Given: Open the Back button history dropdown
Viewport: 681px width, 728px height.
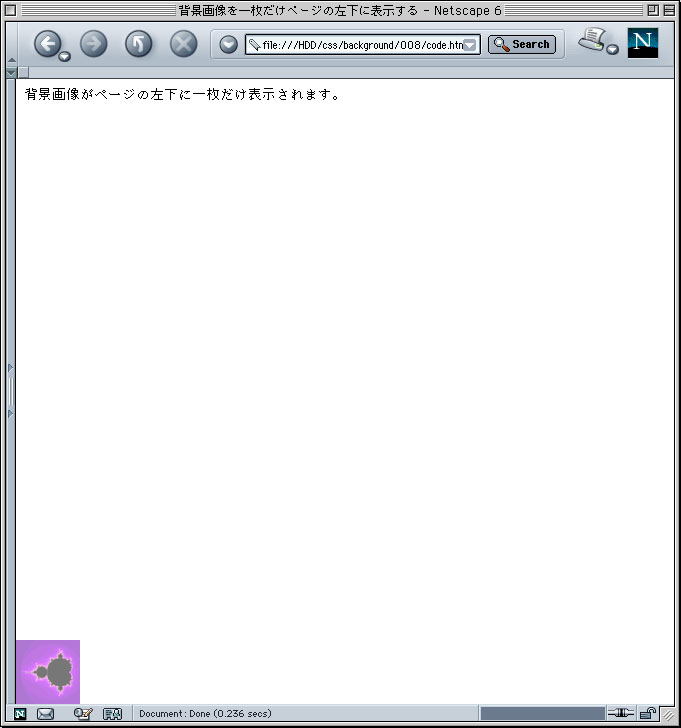Looking at the screenshot, I should point(65,57).
